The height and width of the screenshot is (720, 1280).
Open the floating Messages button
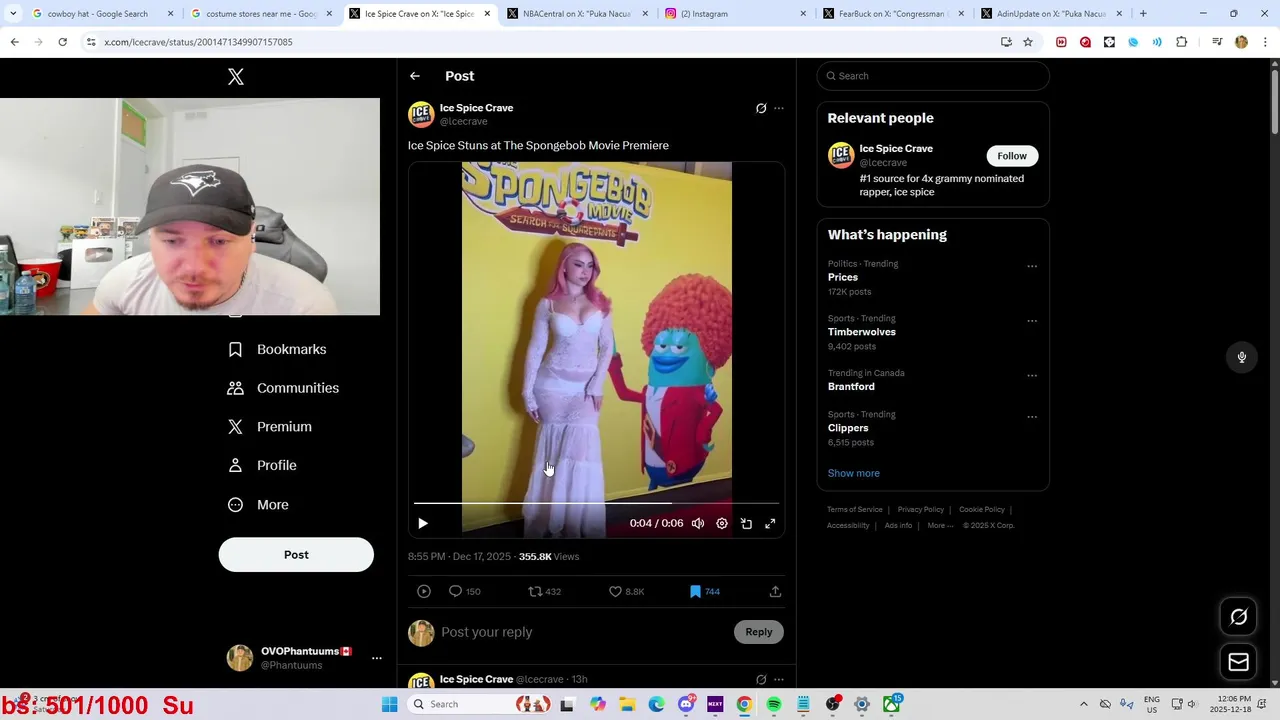coord(1238,662)
